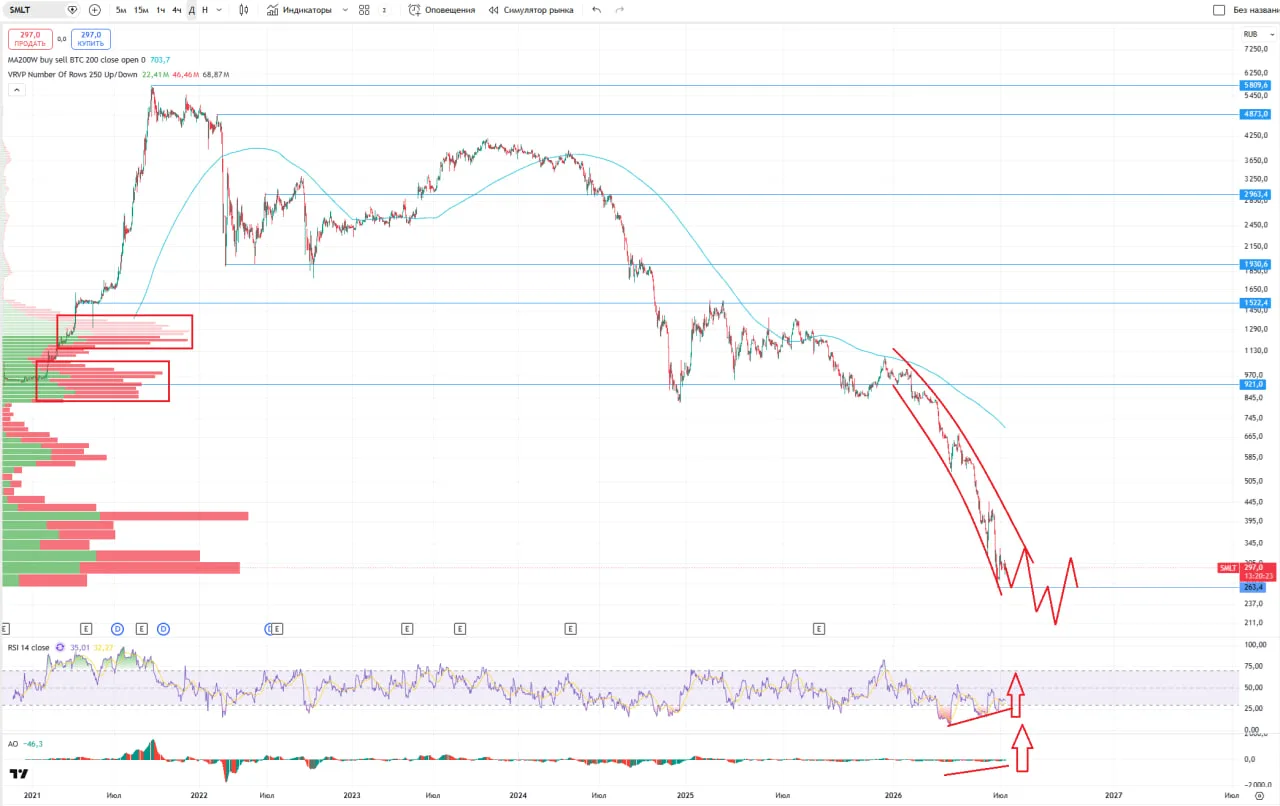Click the first dividend D marker on timeline
The height and width of the screenshot is (806, 1280).
pos(117,629)
